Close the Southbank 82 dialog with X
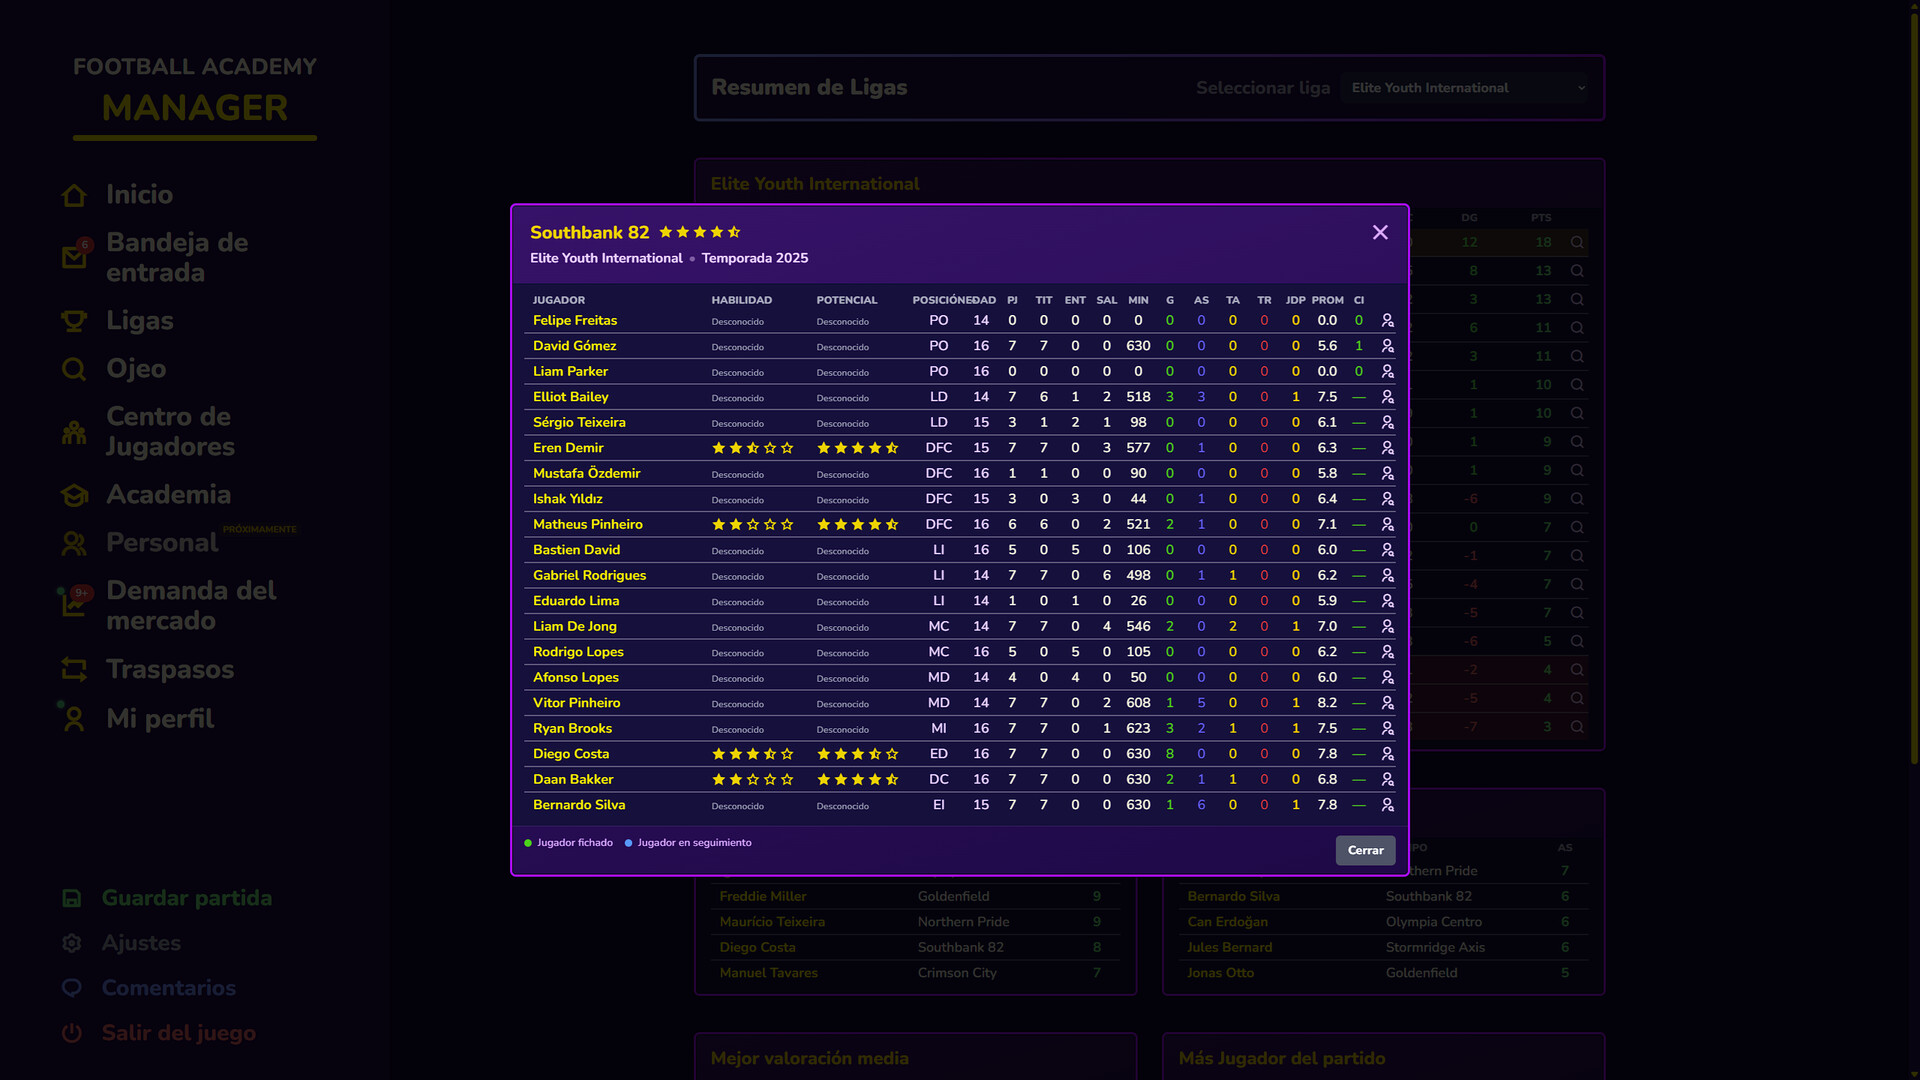This screenshot has height=1080, width=1920. (x=1380, y=233)
